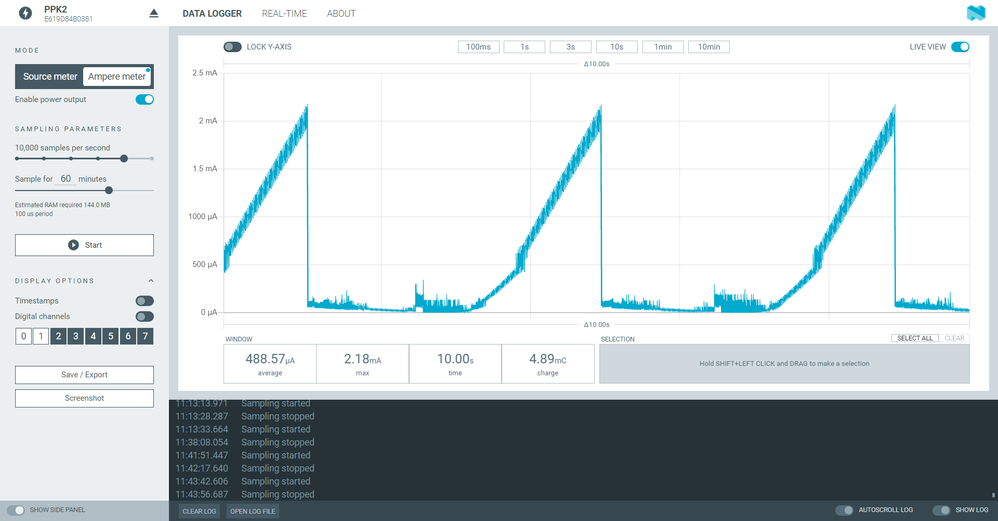Click the PPK2 lightning bolt device icon
This screenshot has width=998, height=521.
[25, 13]
